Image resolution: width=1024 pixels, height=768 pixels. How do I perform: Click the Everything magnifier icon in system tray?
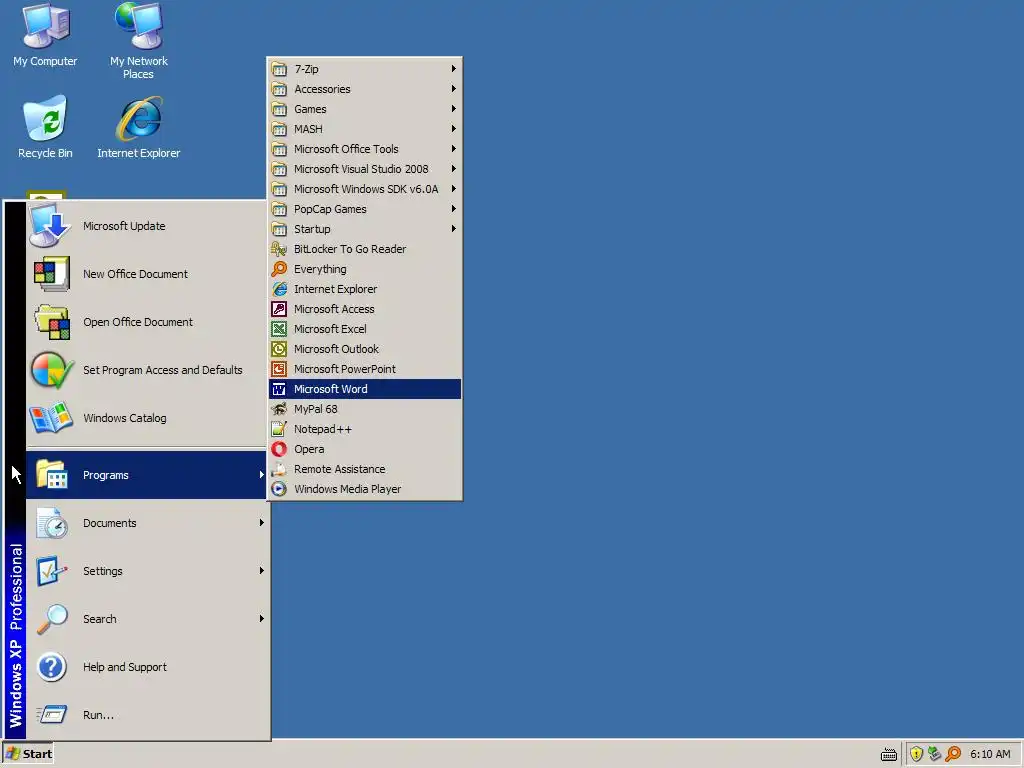coord(953,754)
